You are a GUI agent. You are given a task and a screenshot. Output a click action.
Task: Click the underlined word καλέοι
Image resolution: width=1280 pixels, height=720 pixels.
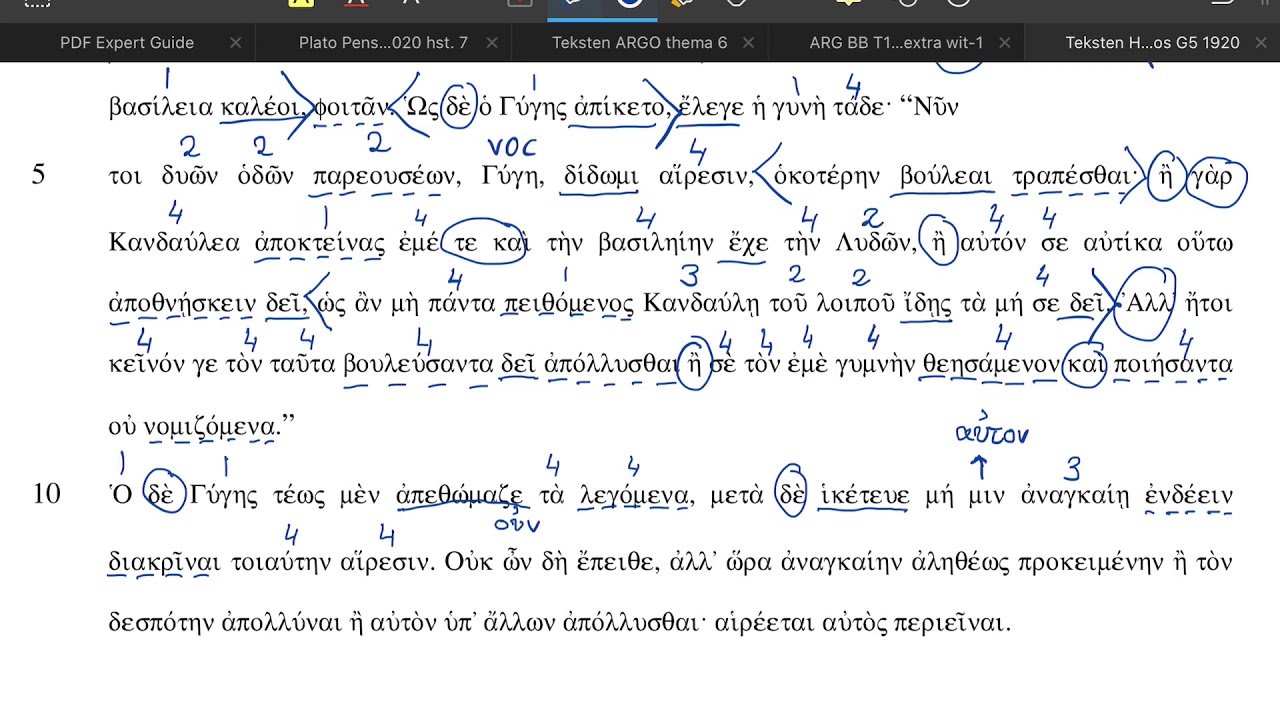click(261, 108)
